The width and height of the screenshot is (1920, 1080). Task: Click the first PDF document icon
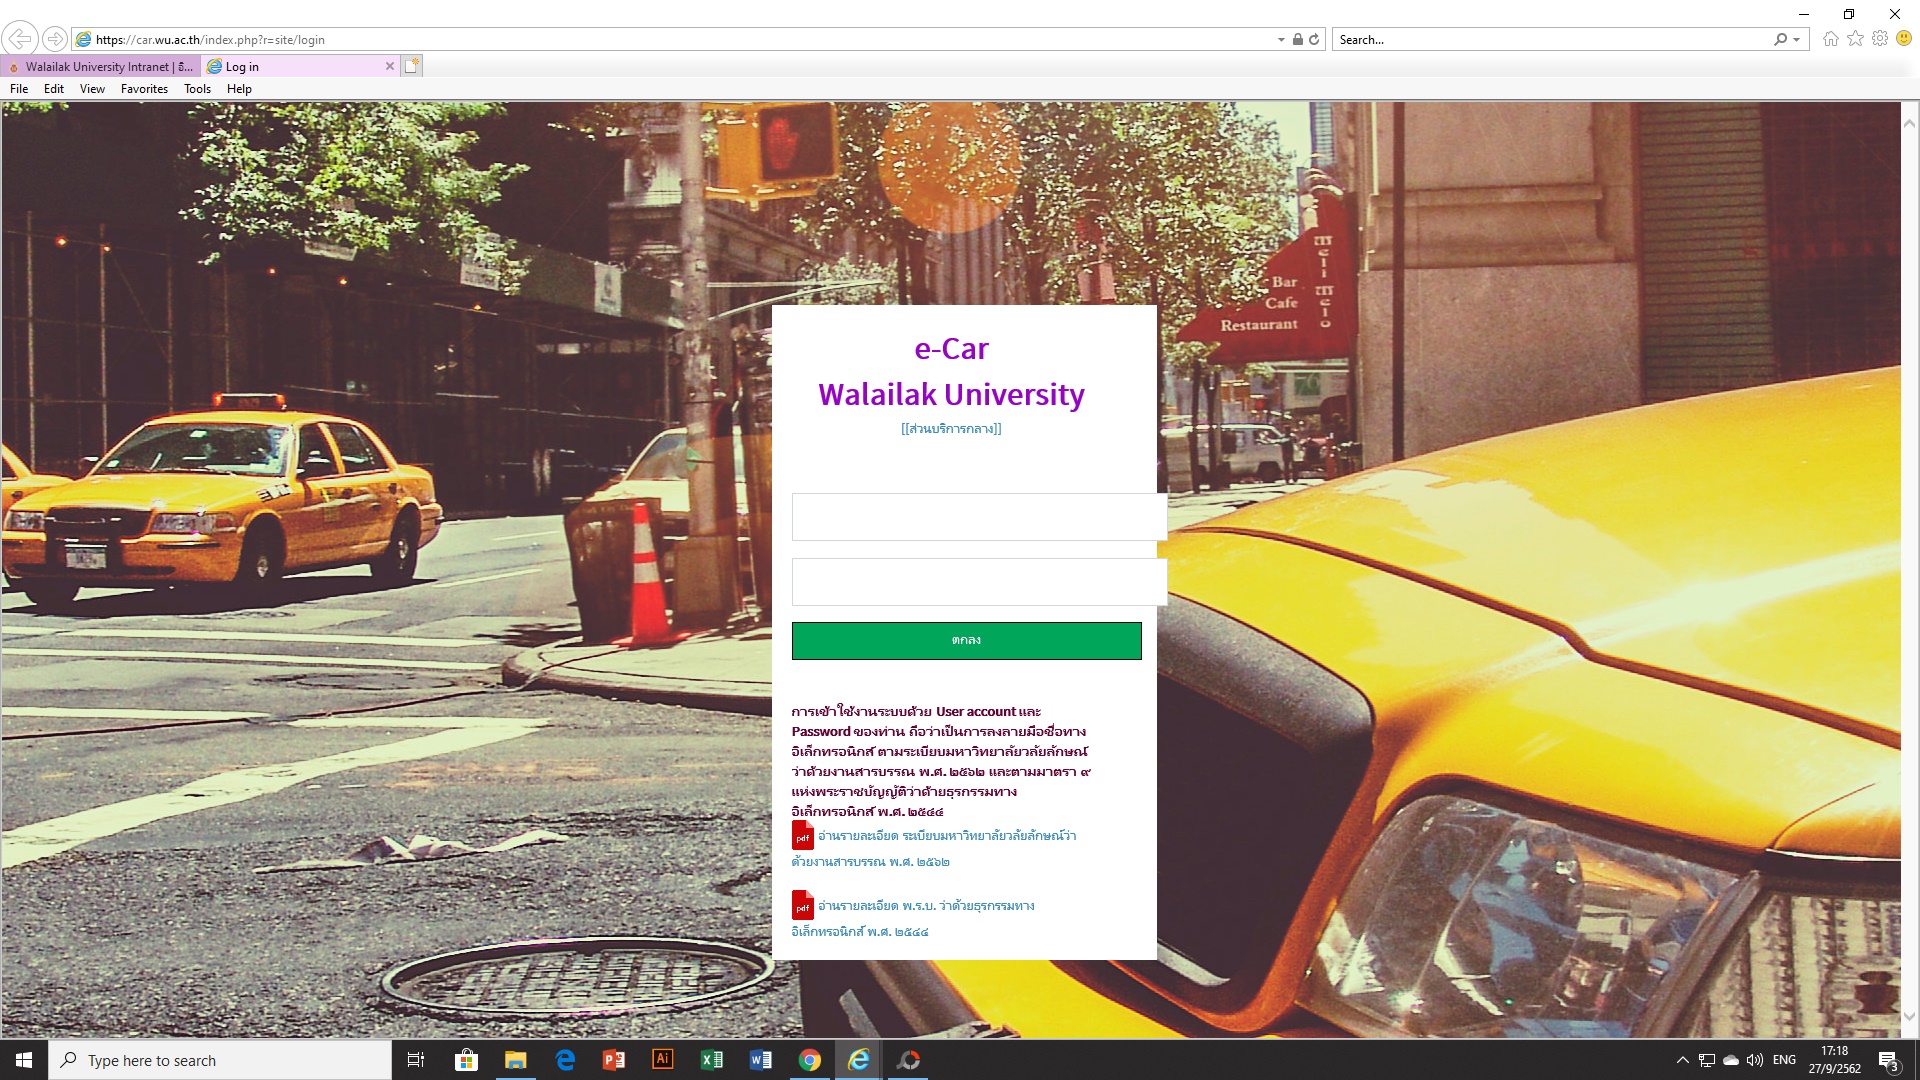(x=802, y=836)
